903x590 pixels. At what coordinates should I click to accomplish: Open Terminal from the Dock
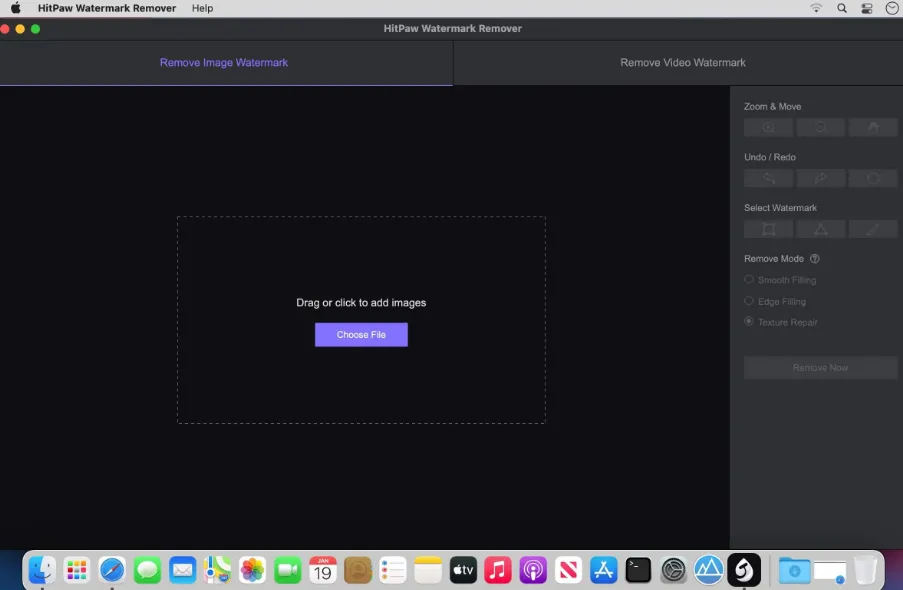coord(638,570)
